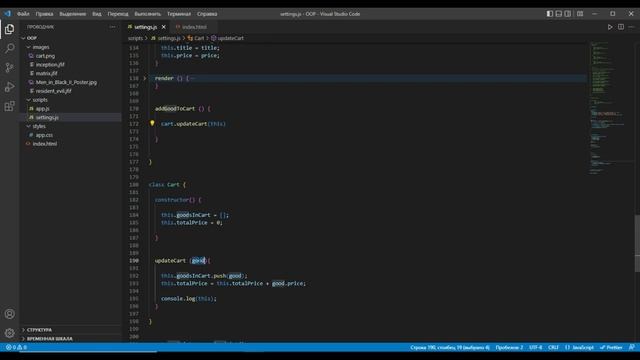The image size is (640, 360).
Task: Toggle the Panel layout icon
Action: click(559, 14)
